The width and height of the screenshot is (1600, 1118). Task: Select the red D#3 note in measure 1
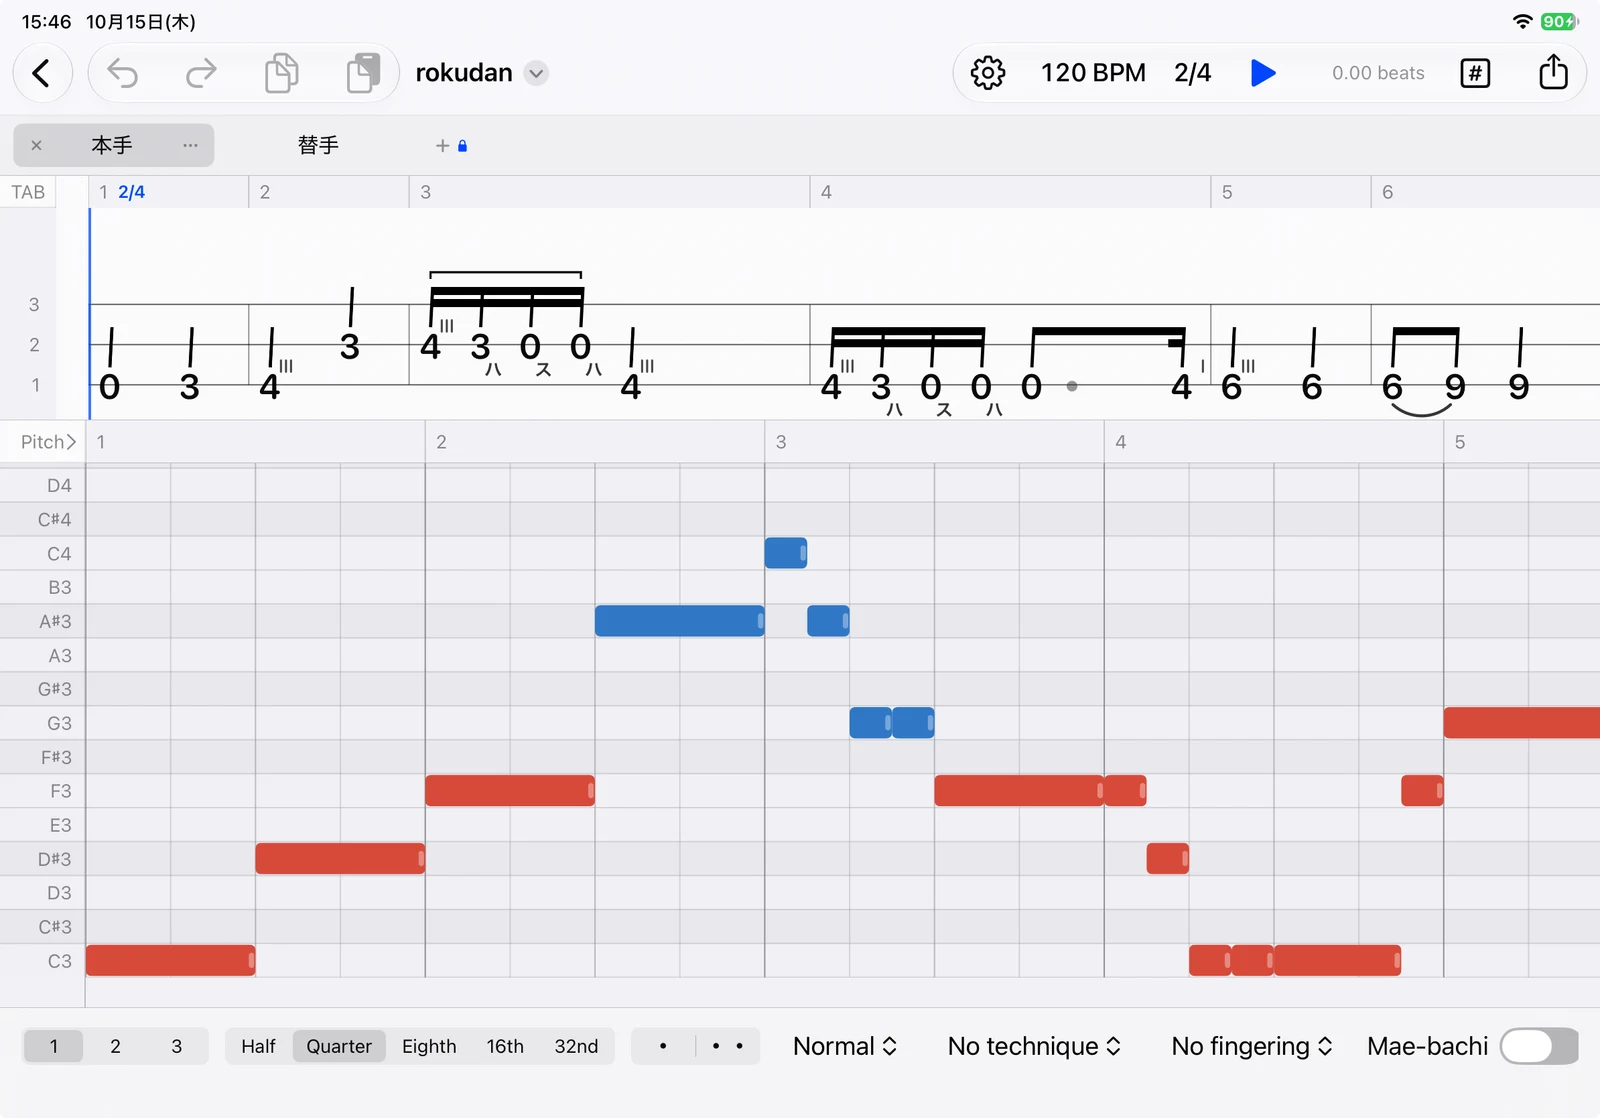click(340, 858)
